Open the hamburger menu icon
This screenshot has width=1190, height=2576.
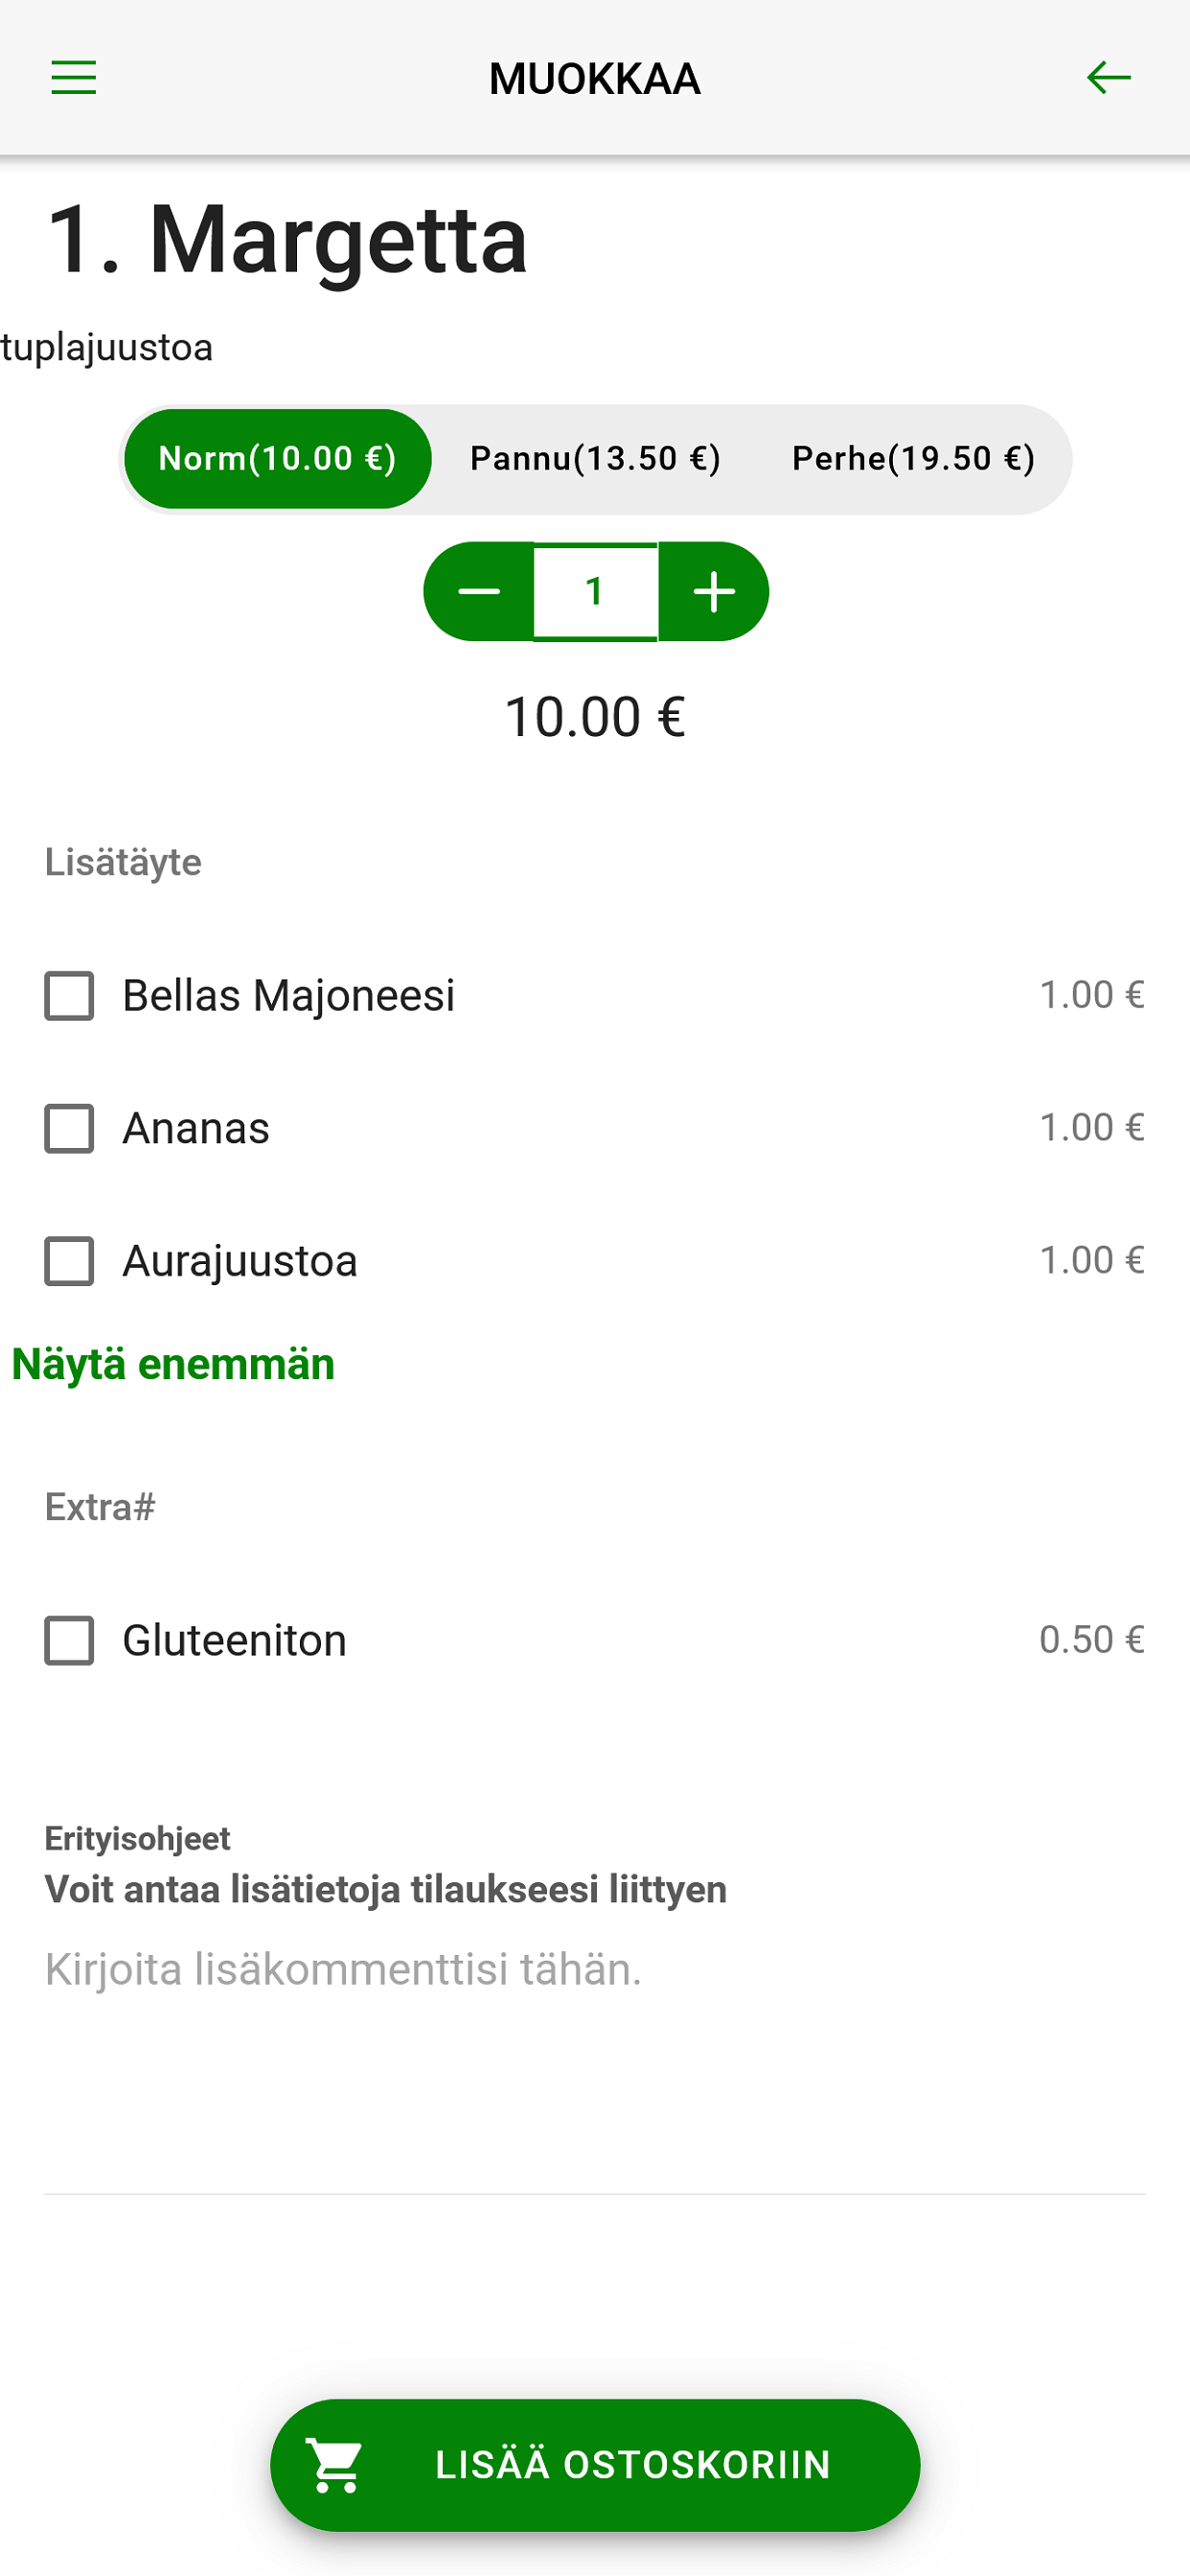coord(74,77)
